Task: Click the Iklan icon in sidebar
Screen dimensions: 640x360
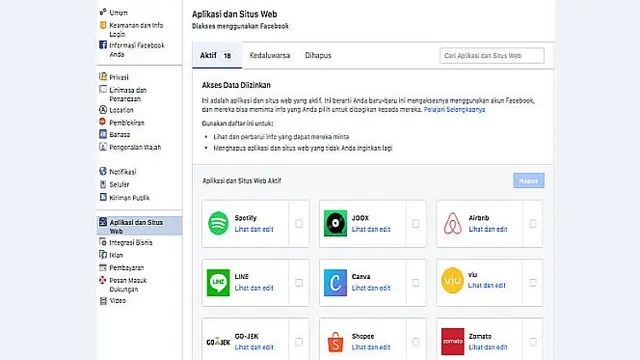Action: [x=103, y=254]
